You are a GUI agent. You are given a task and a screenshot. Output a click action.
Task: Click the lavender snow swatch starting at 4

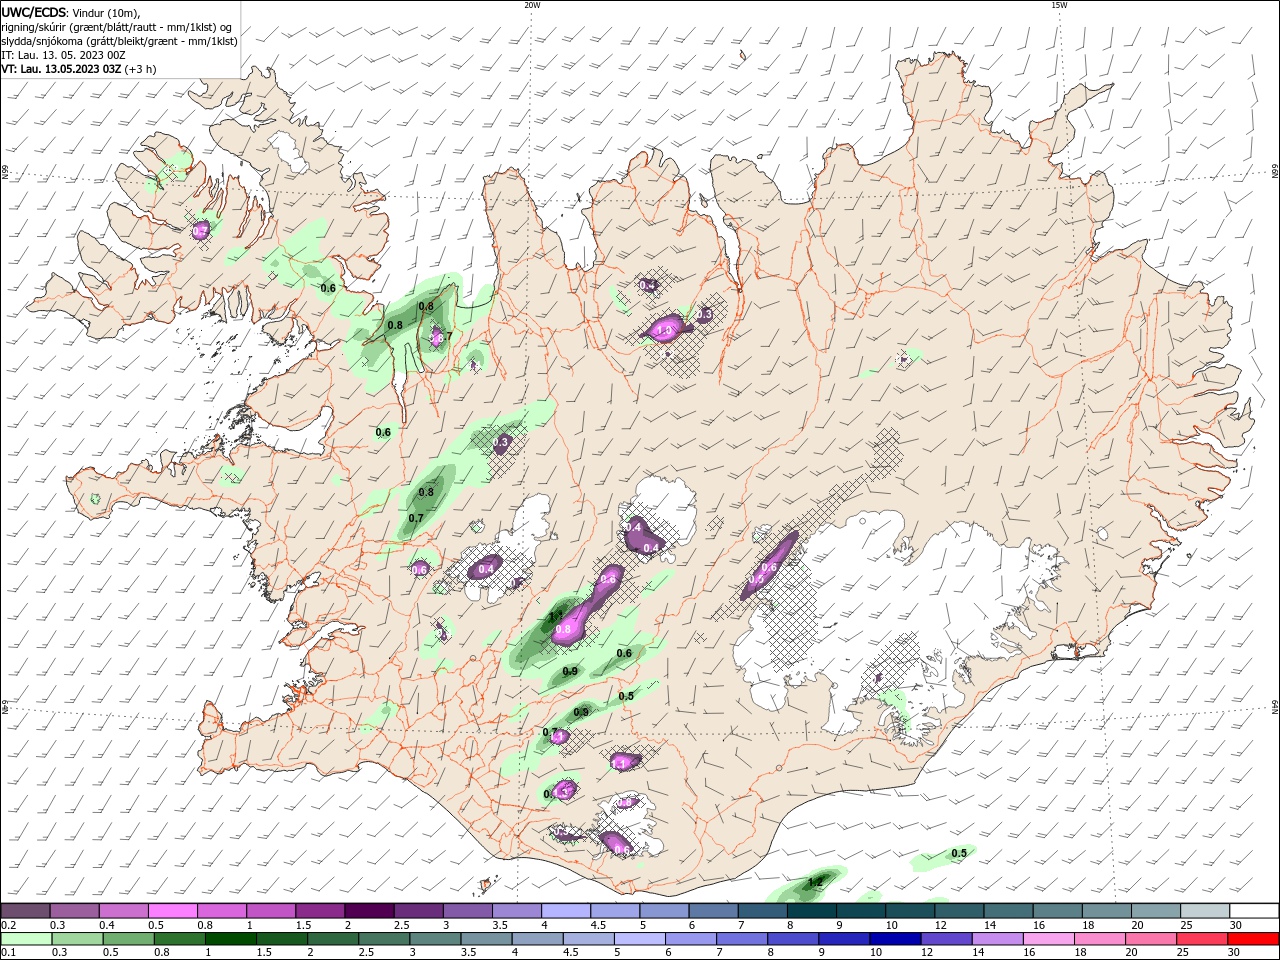click(x=565, y=911)
